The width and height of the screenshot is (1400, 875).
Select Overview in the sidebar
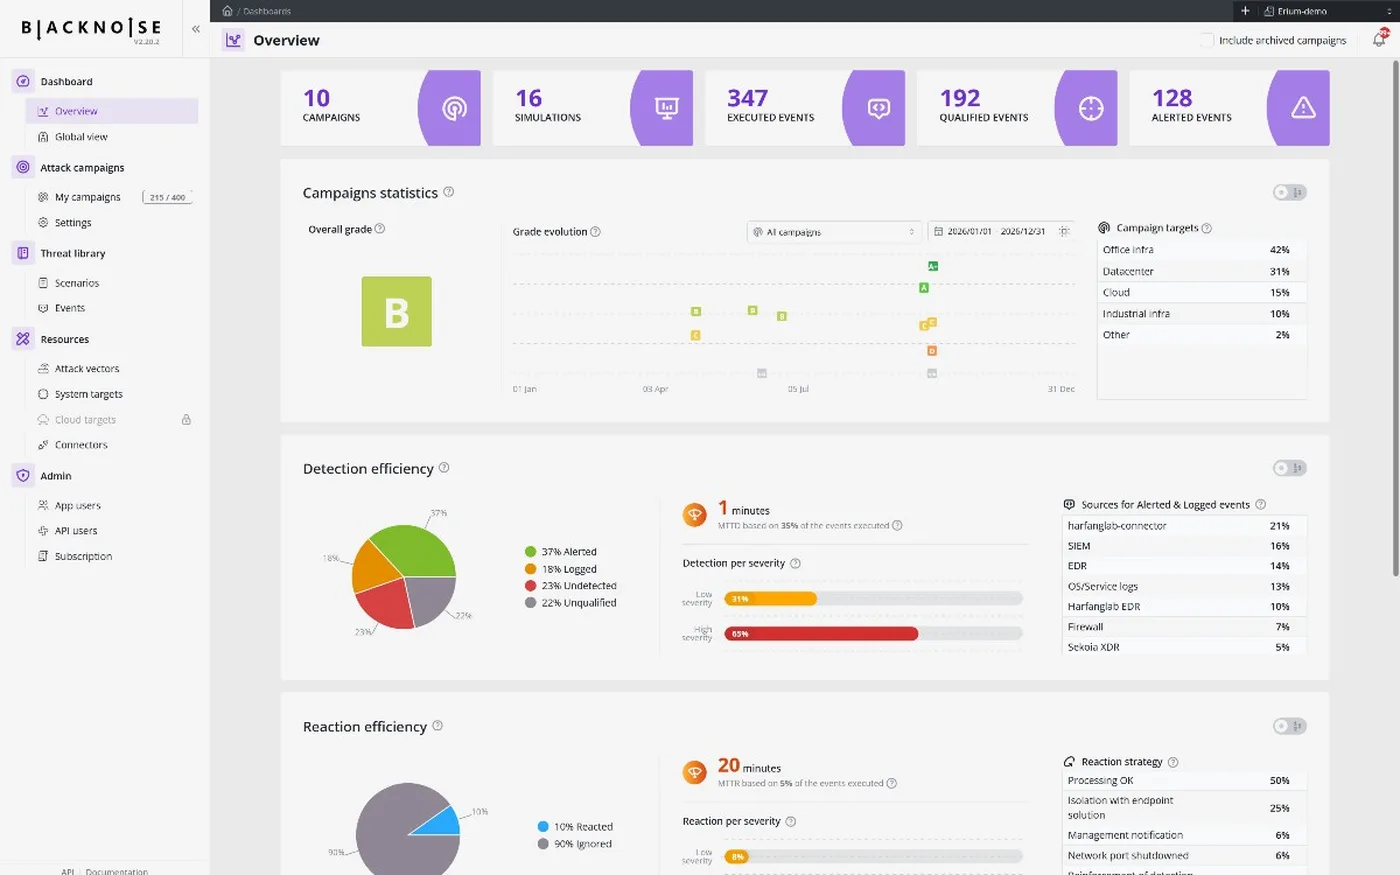pos(112,111)
